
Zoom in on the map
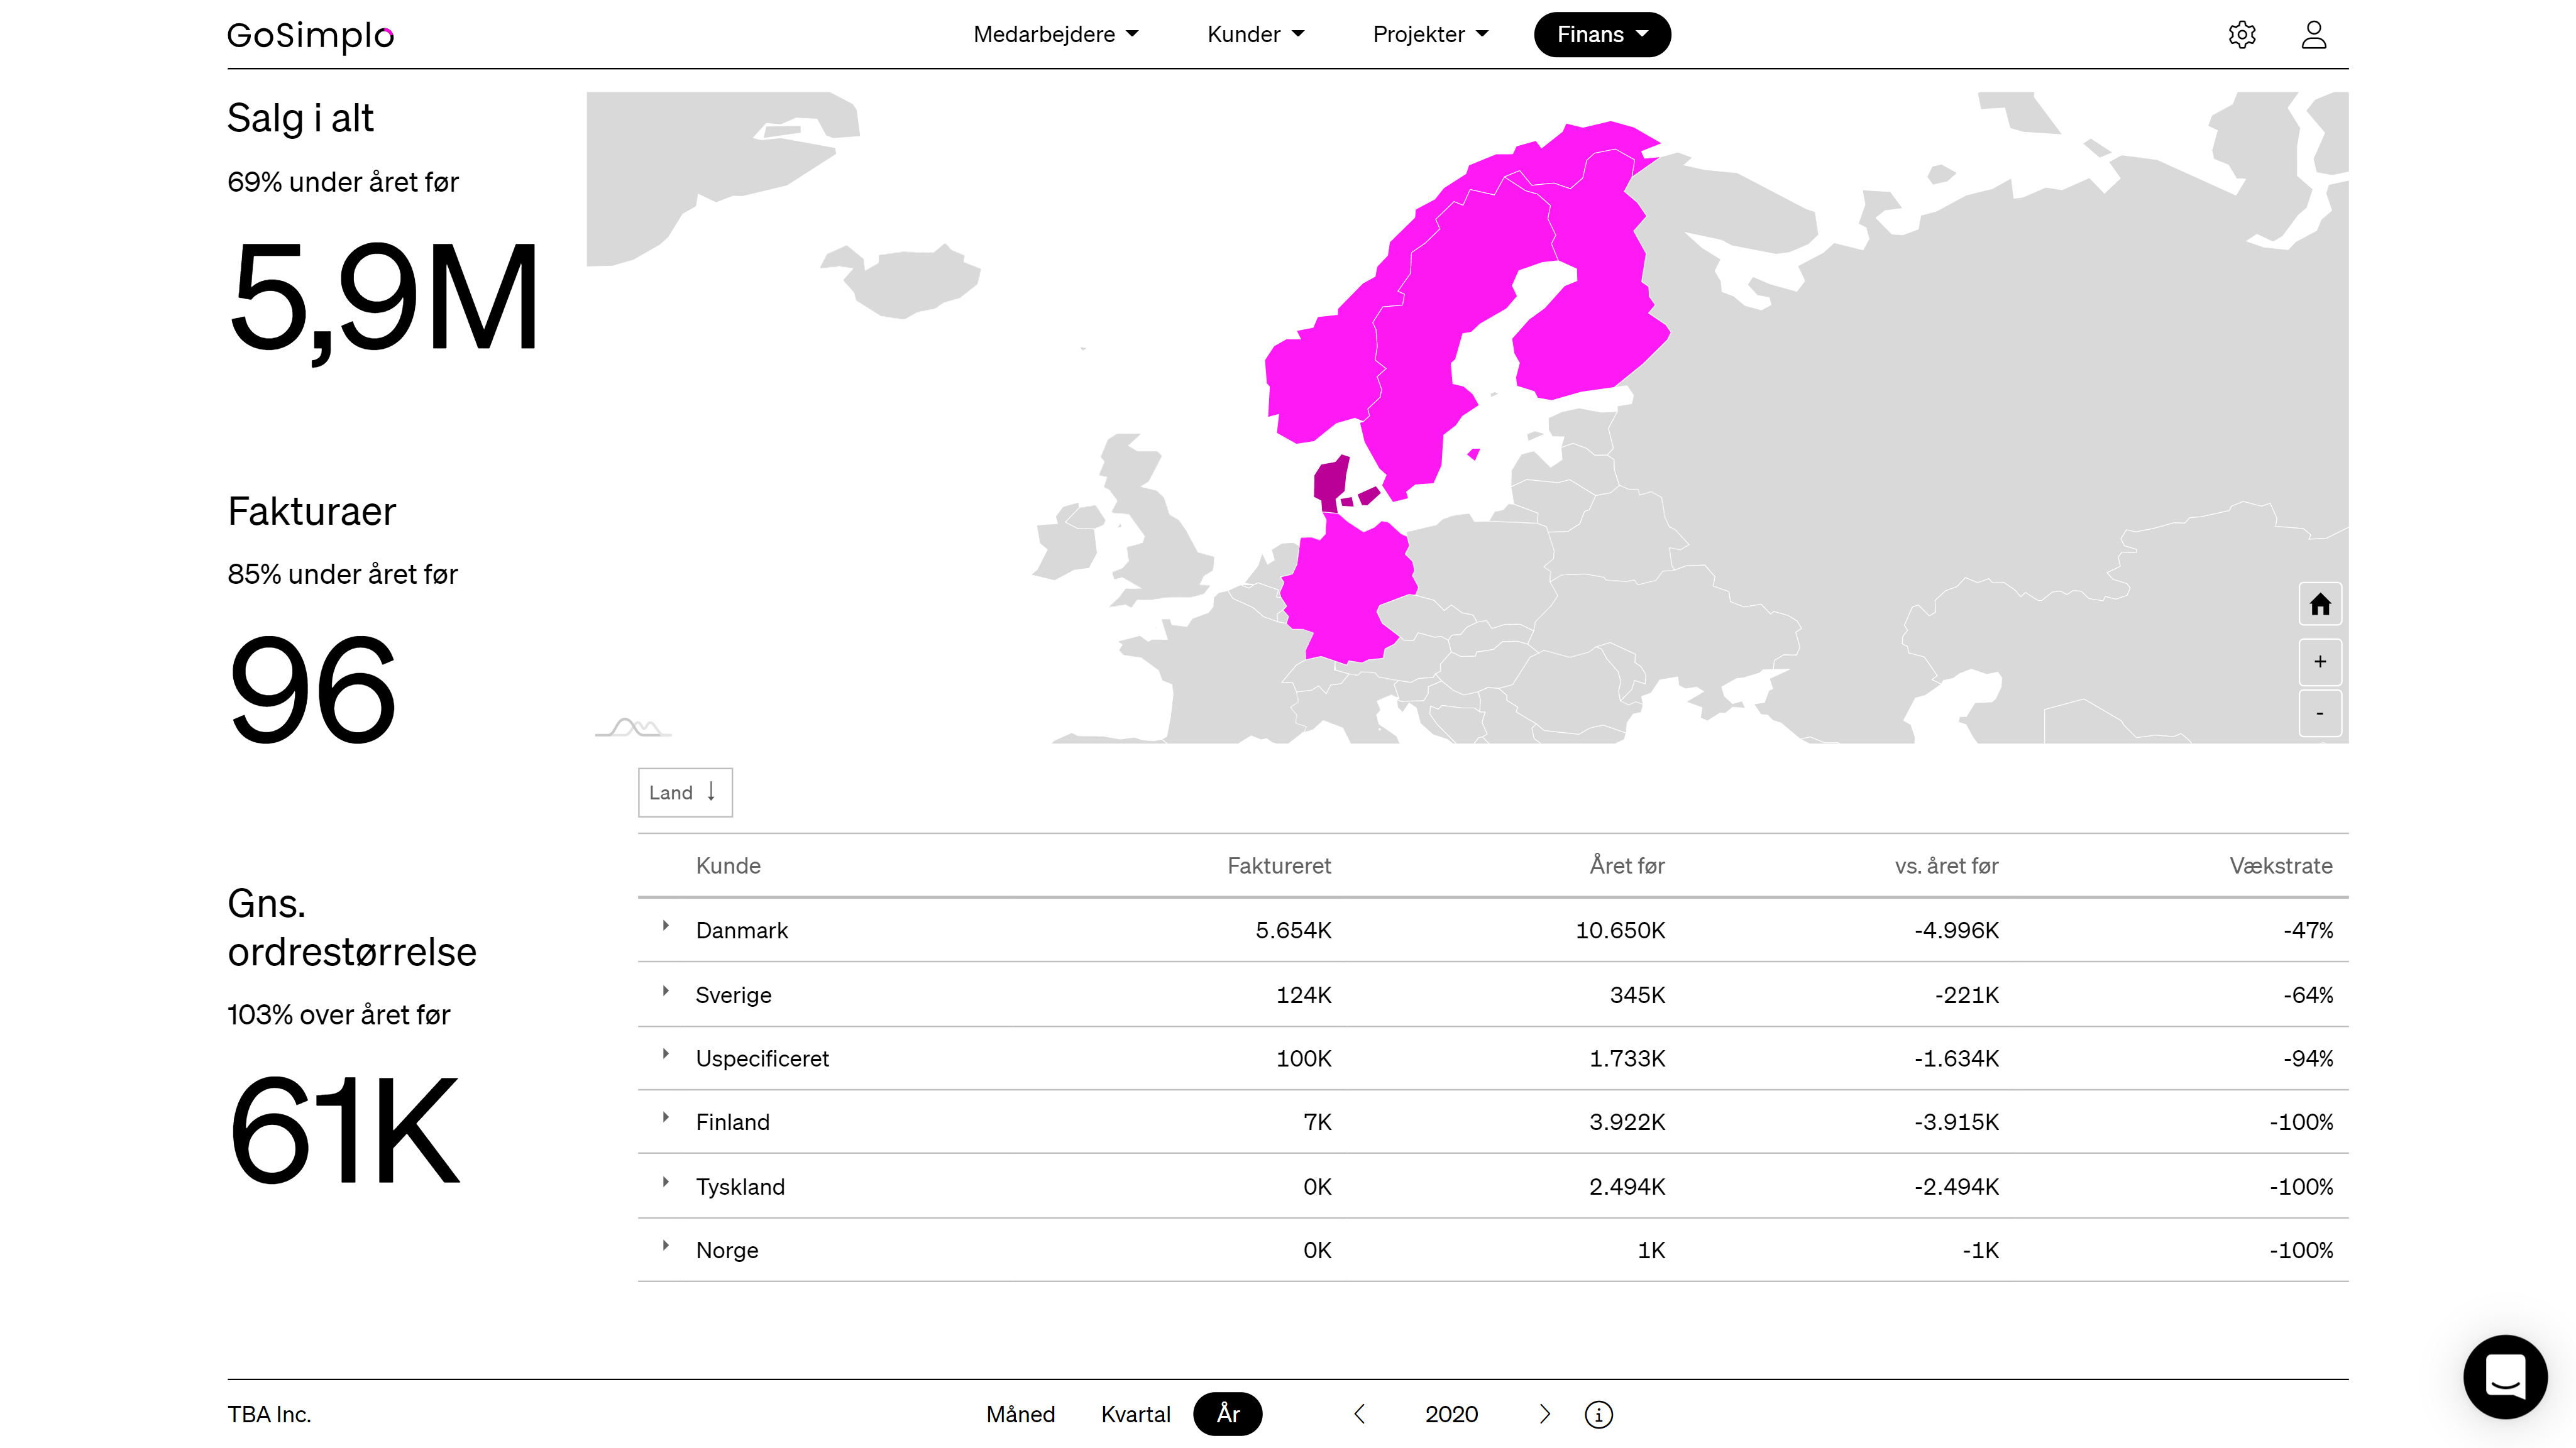click(2320, 661)
